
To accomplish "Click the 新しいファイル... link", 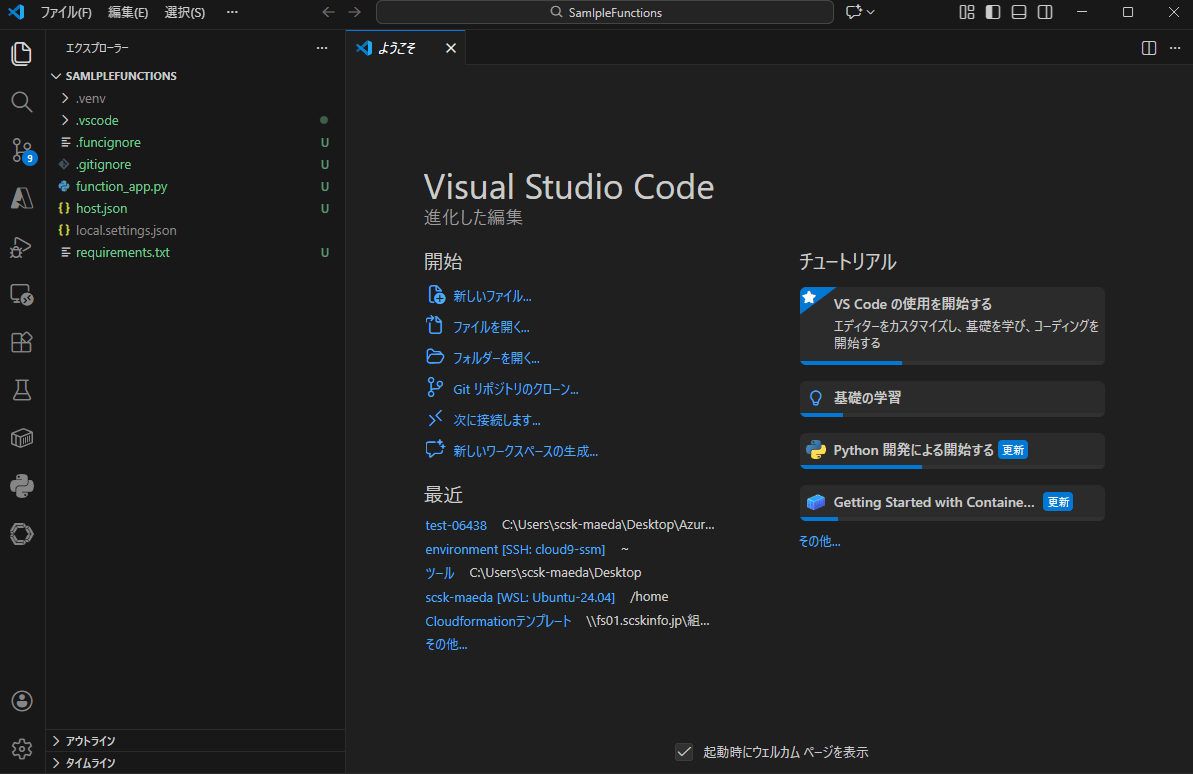I will [492, 296].
